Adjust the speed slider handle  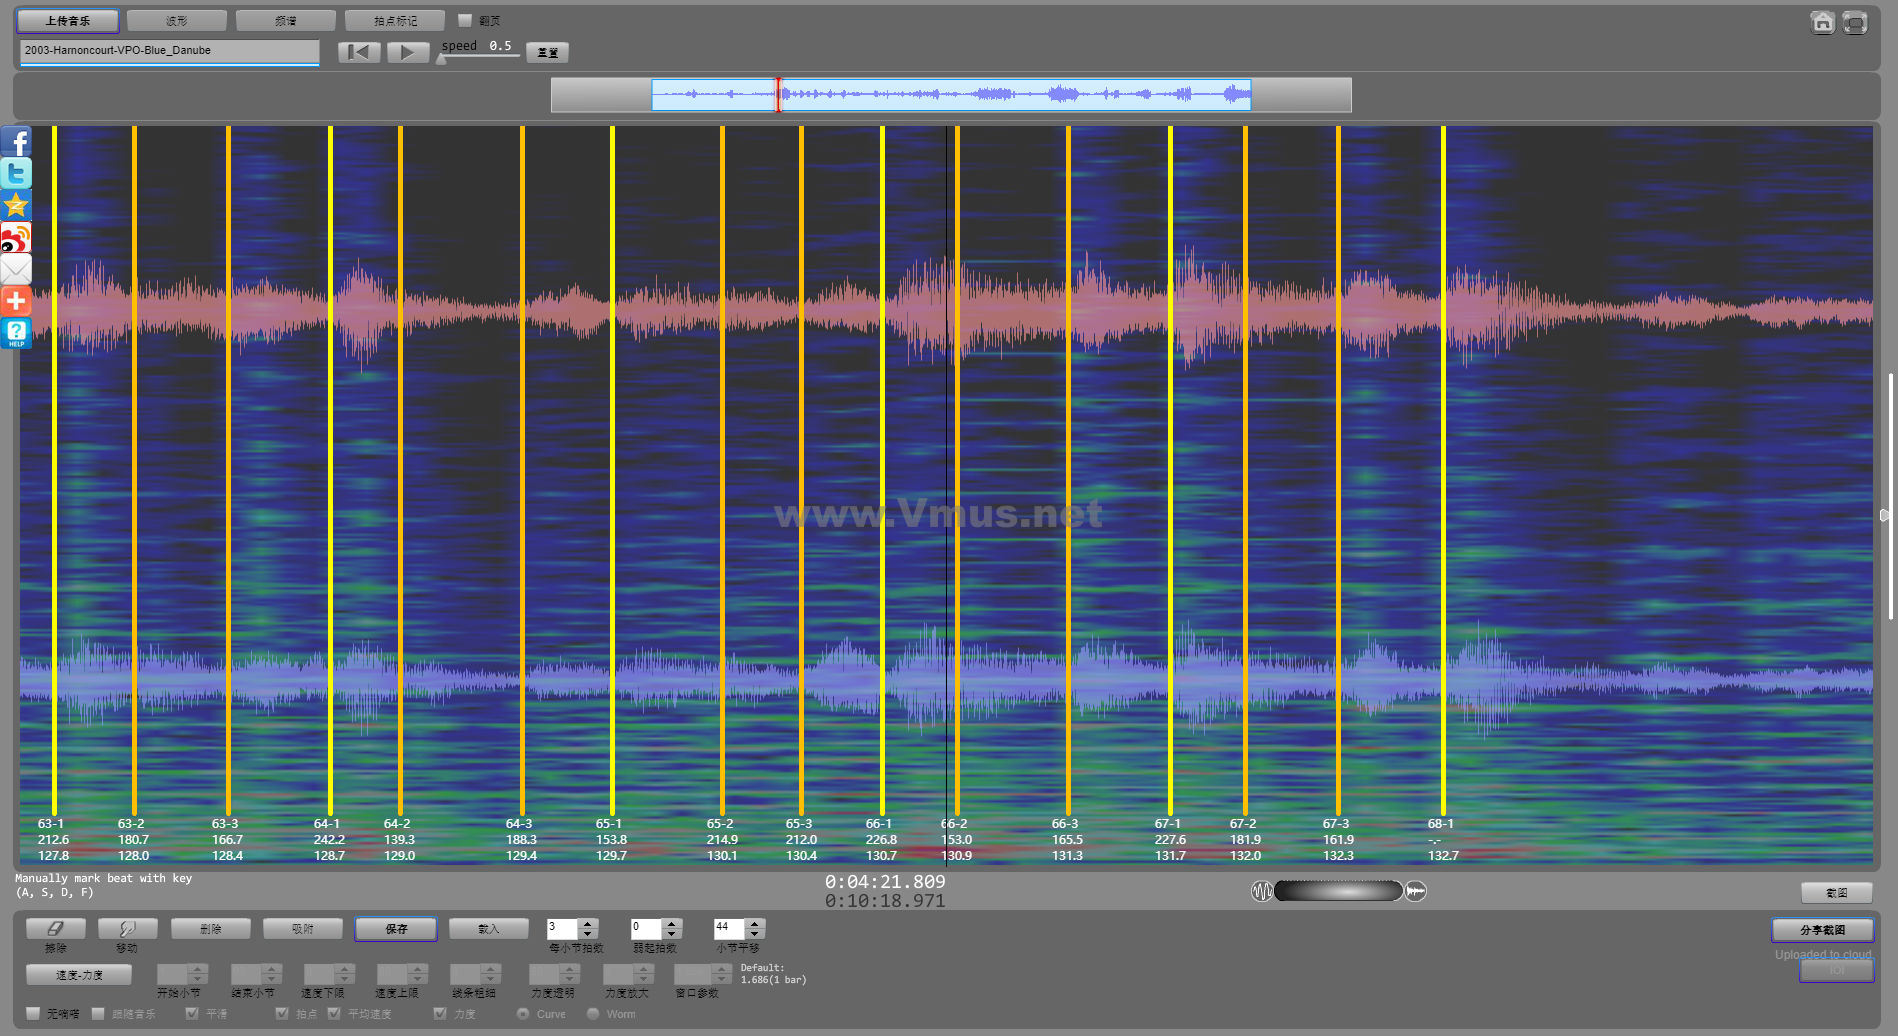pyautogui.click(x=442, y=59)
